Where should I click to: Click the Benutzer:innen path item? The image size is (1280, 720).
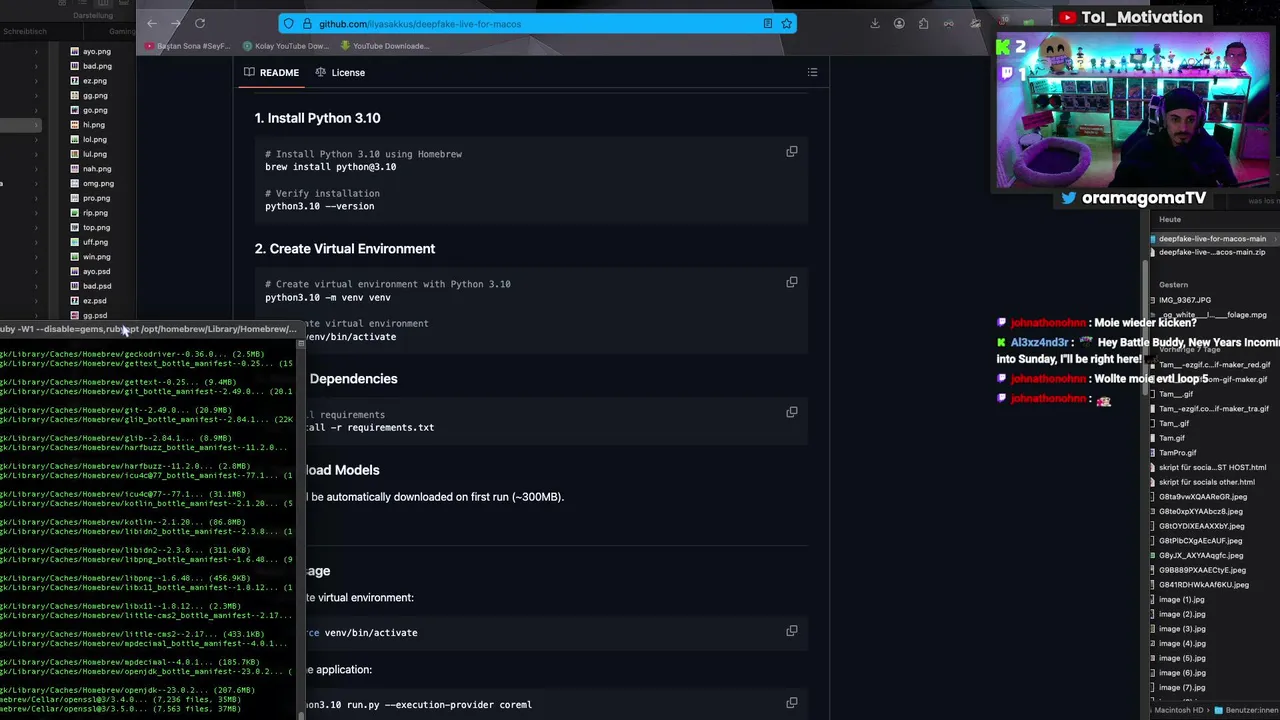point(1246,710)
